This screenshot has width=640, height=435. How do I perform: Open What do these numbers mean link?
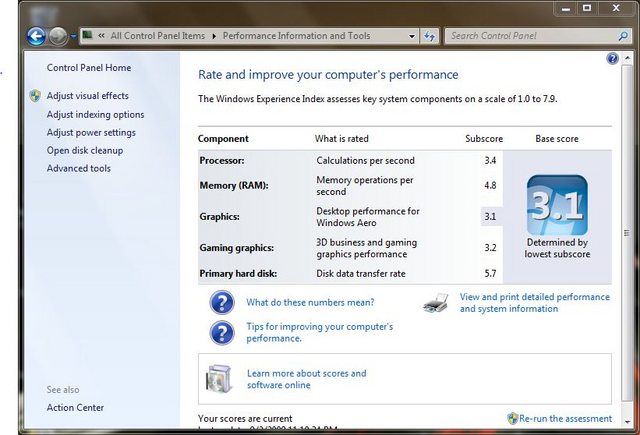[x=310, y=302]
